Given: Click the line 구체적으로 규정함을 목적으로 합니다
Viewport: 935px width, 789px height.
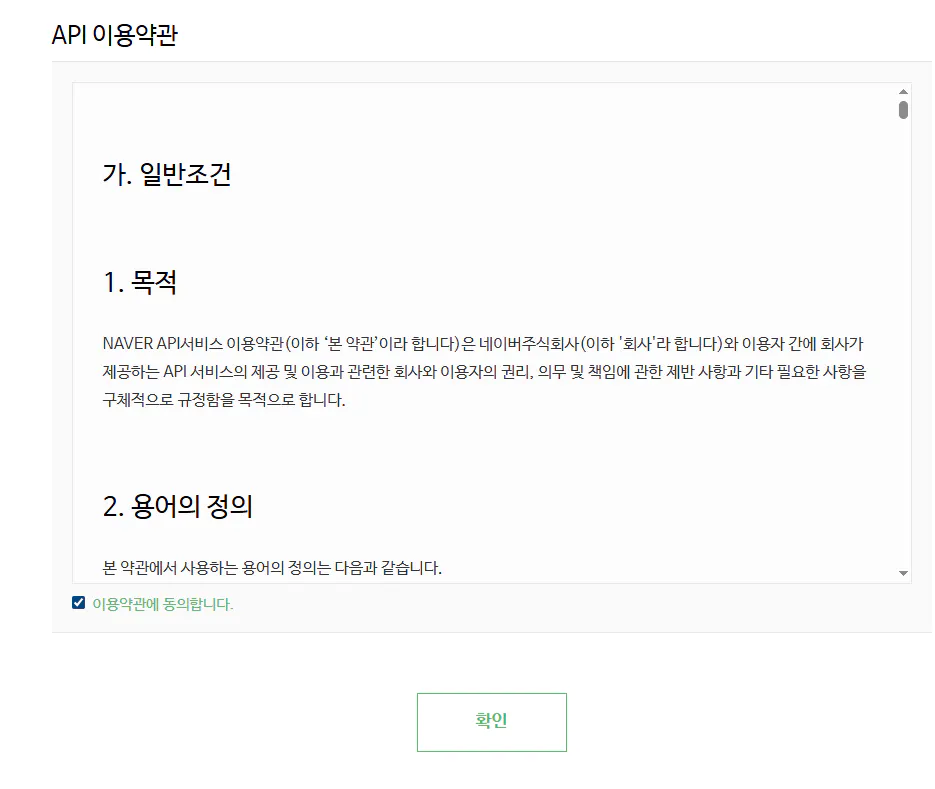Looking at the screenshot, I should (x=223, y=400).
